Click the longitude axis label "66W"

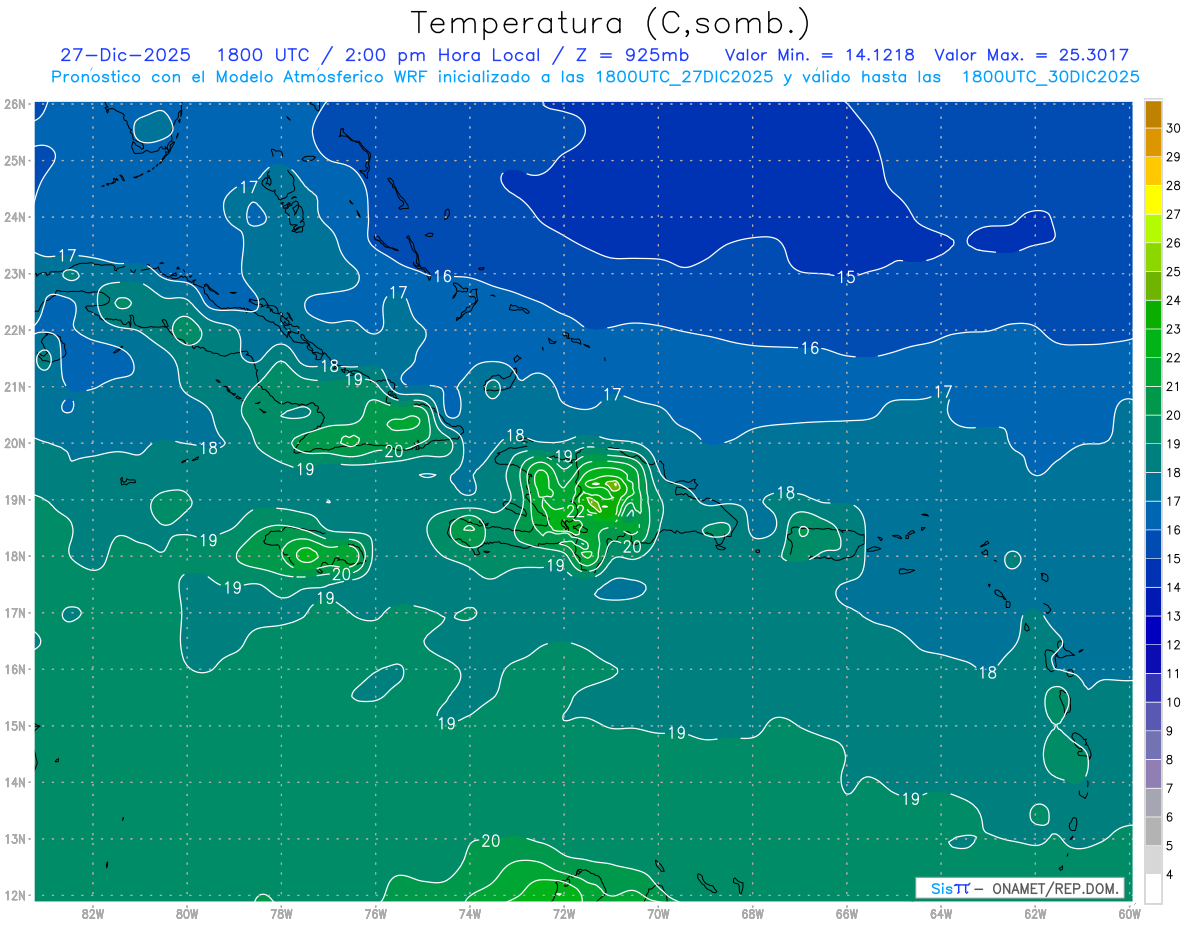[x=846, y=912]
